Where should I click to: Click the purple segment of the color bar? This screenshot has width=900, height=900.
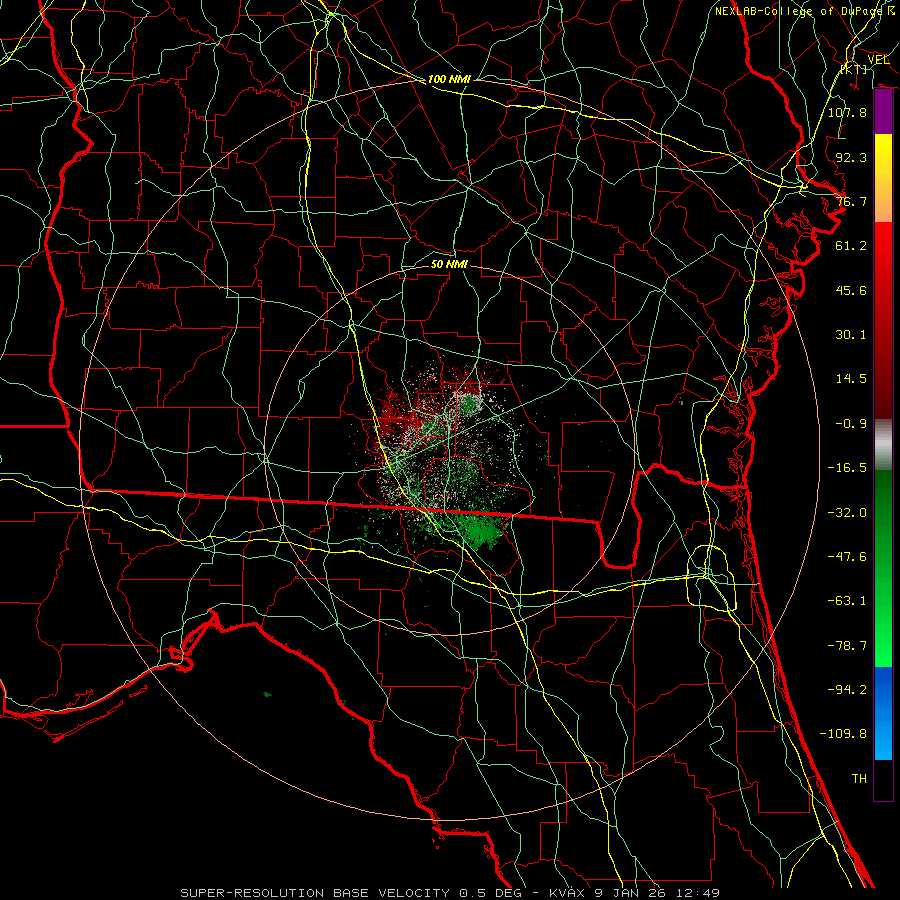[883, 112]
